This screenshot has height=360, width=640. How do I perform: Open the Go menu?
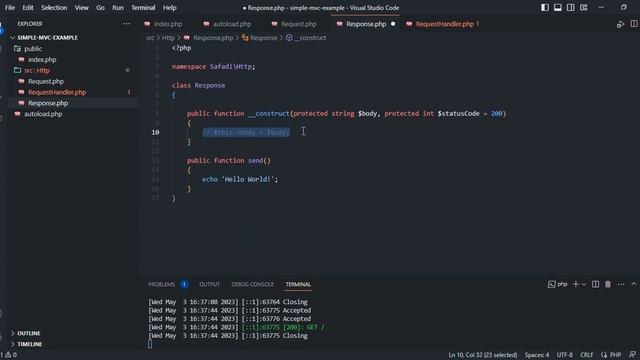coord(100,8)
